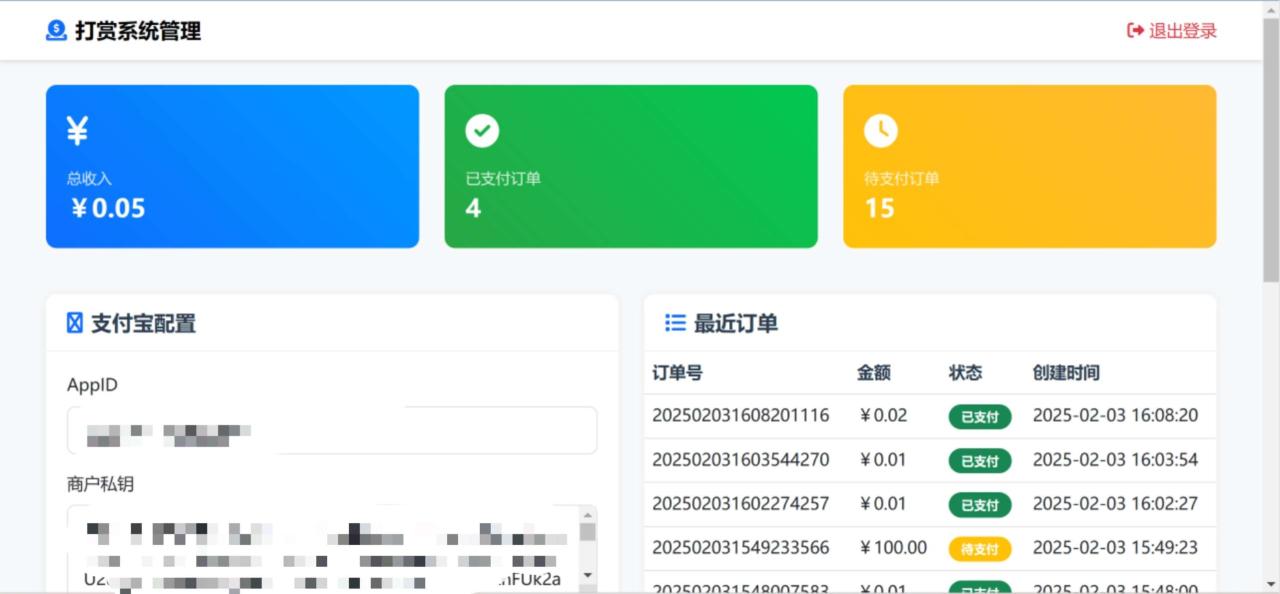The image size is (1280, 594).
Task: Select the 状态 column header
Action: tap(965, 372)
